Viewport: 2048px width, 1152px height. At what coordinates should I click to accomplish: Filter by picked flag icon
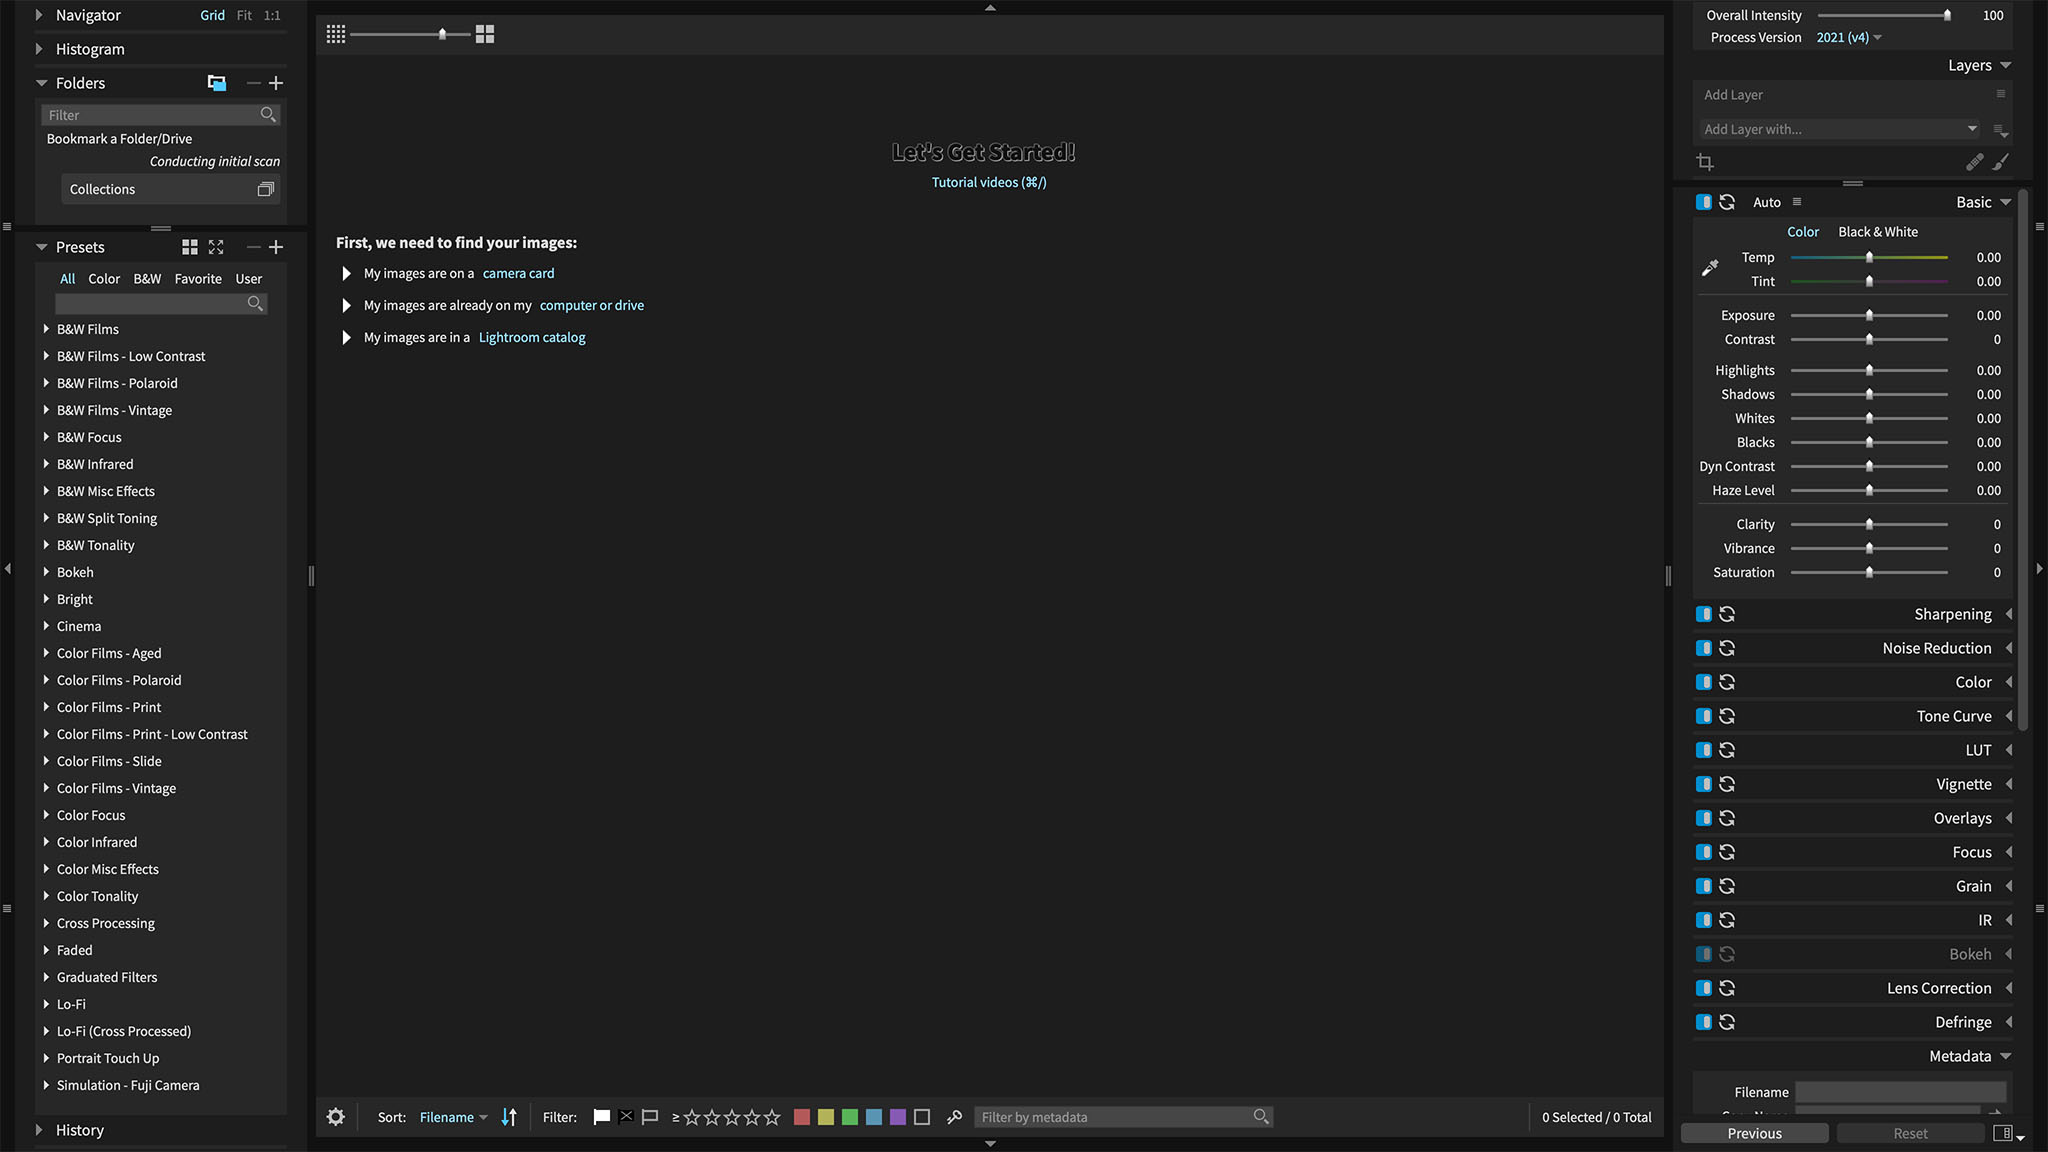point(602,1117)
